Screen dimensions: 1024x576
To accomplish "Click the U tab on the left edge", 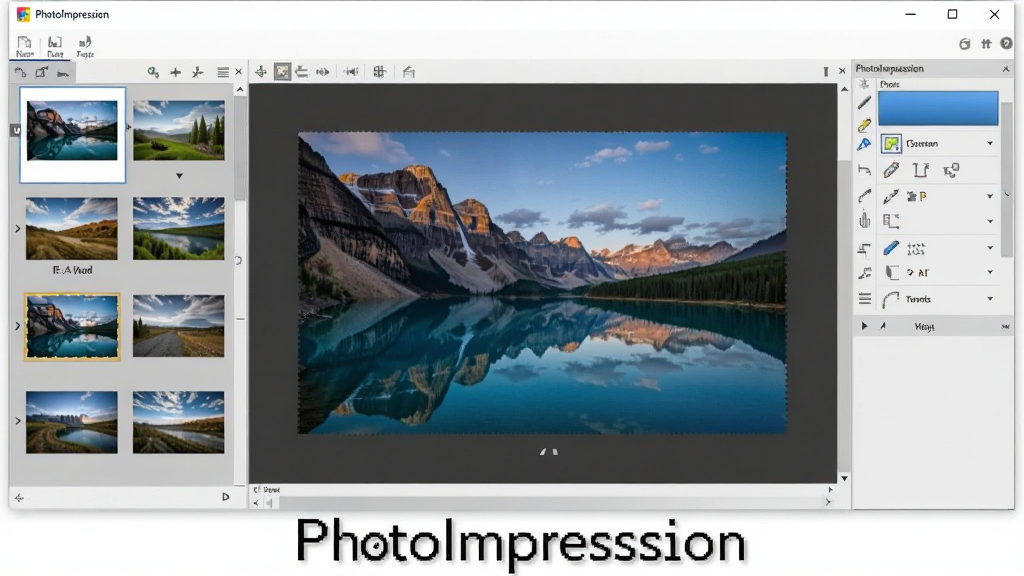I will pos(16,131).
